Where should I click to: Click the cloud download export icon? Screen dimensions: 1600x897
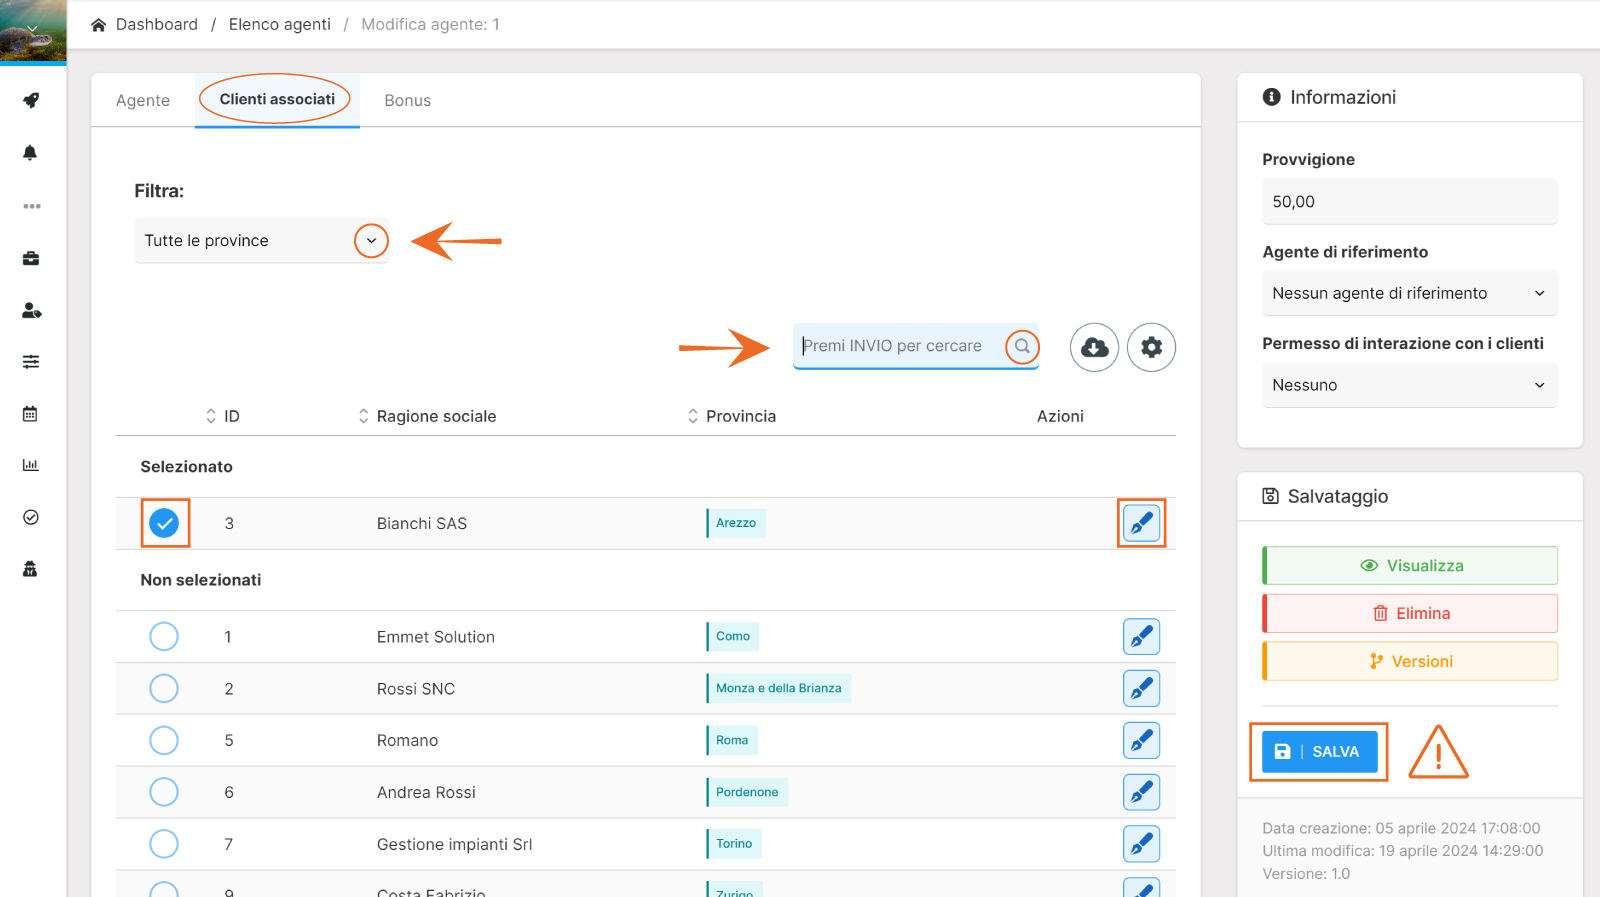(x=1094, y=347)
